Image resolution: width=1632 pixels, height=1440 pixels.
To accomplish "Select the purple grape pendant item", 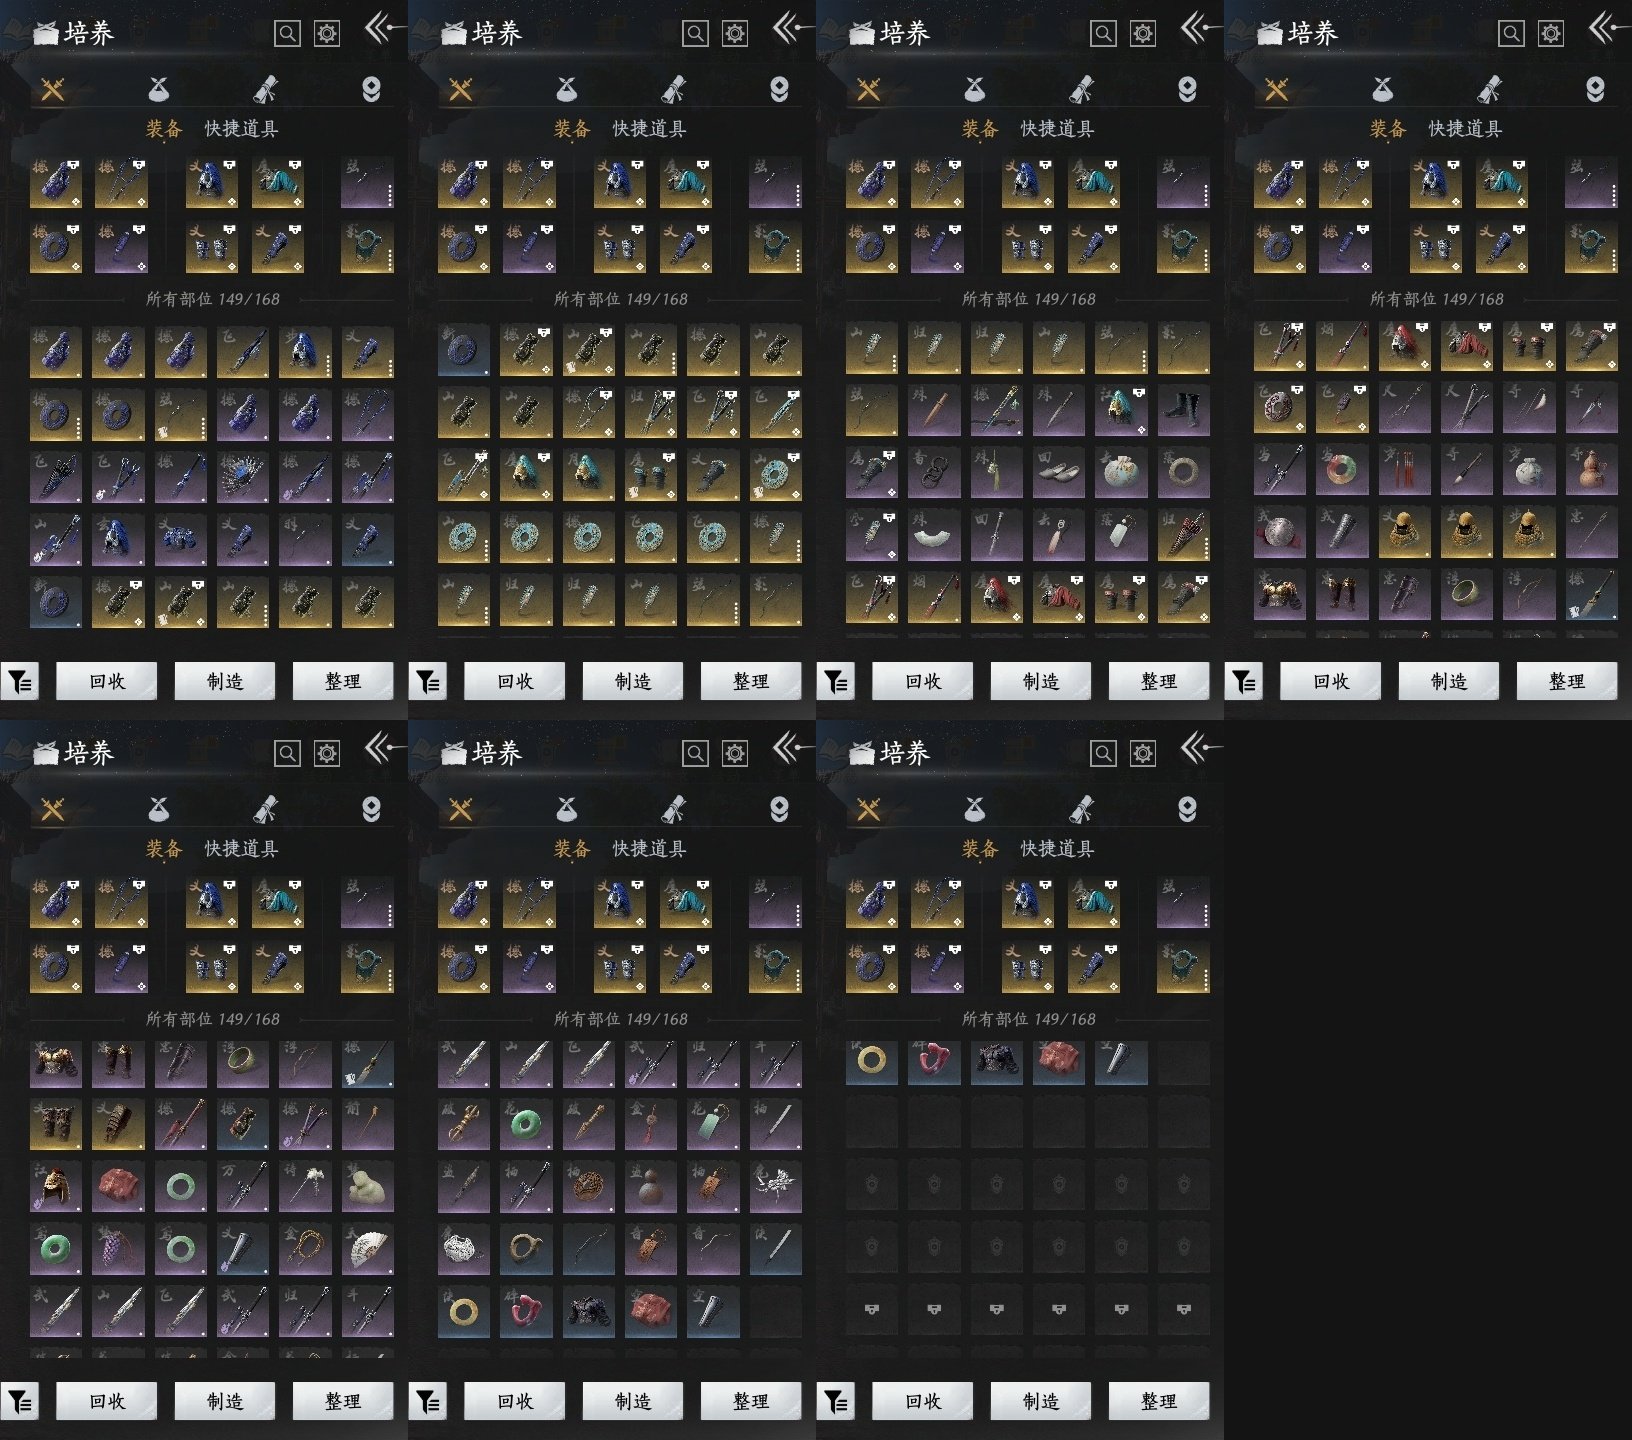I will 118,1250.
